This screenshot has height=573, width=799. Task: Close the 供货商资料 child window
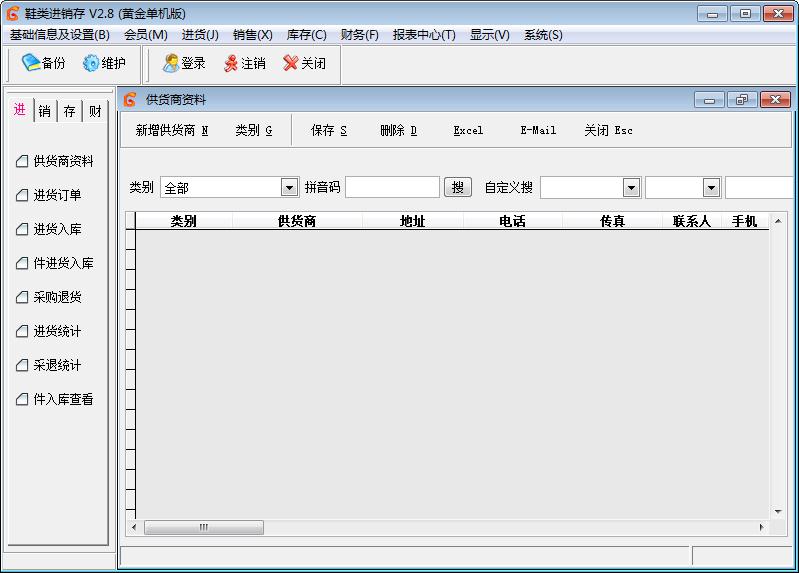pyautogui.click(x=776, y=100)
